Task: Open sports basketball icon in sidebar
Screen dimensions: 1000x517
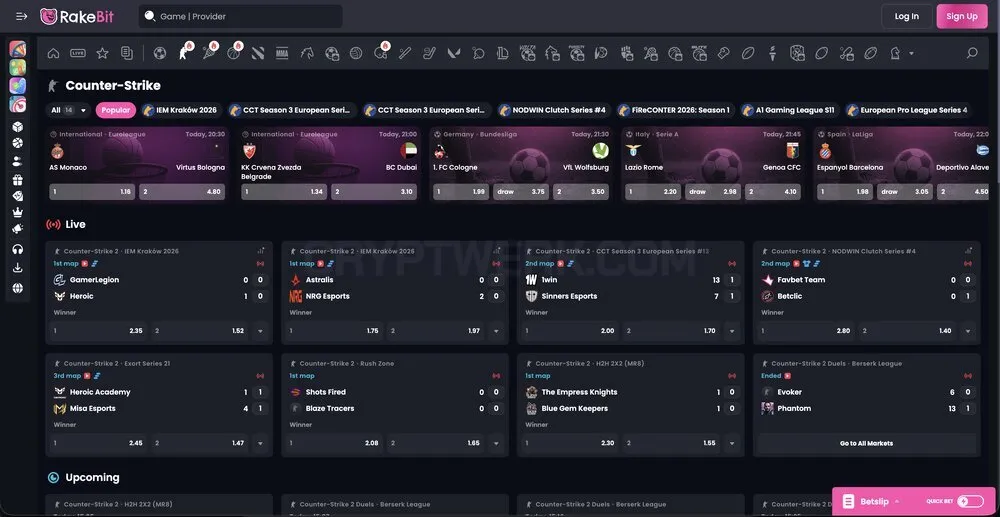Action: click(18, 143)
